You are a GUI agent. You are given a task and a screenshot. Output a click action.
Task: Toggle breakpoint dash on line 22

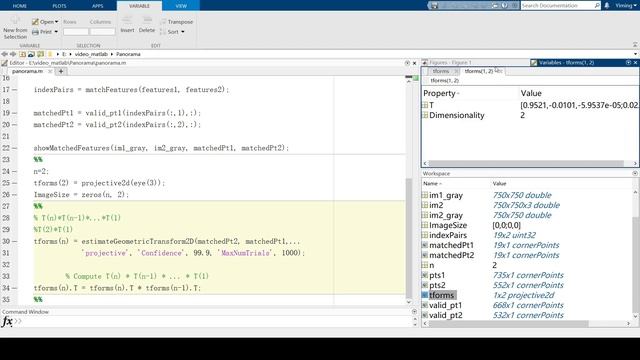14,148
